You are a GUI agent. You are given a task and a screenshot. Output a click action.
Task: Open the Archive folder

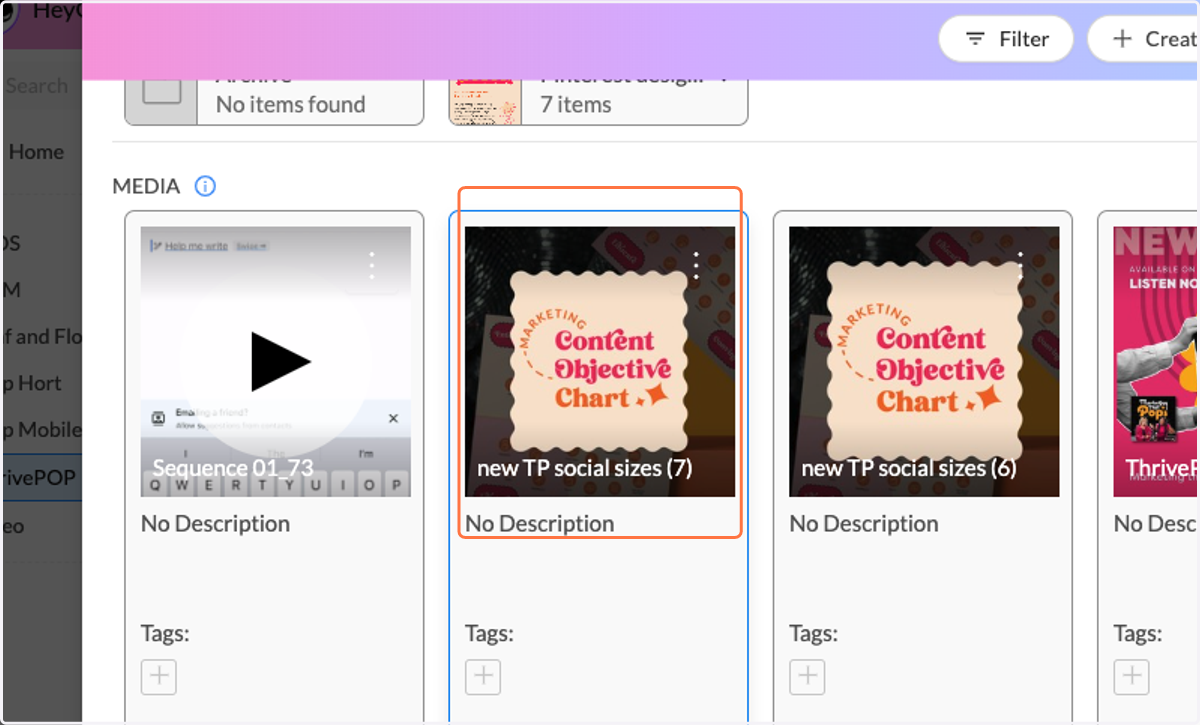(x=274, y=102)
